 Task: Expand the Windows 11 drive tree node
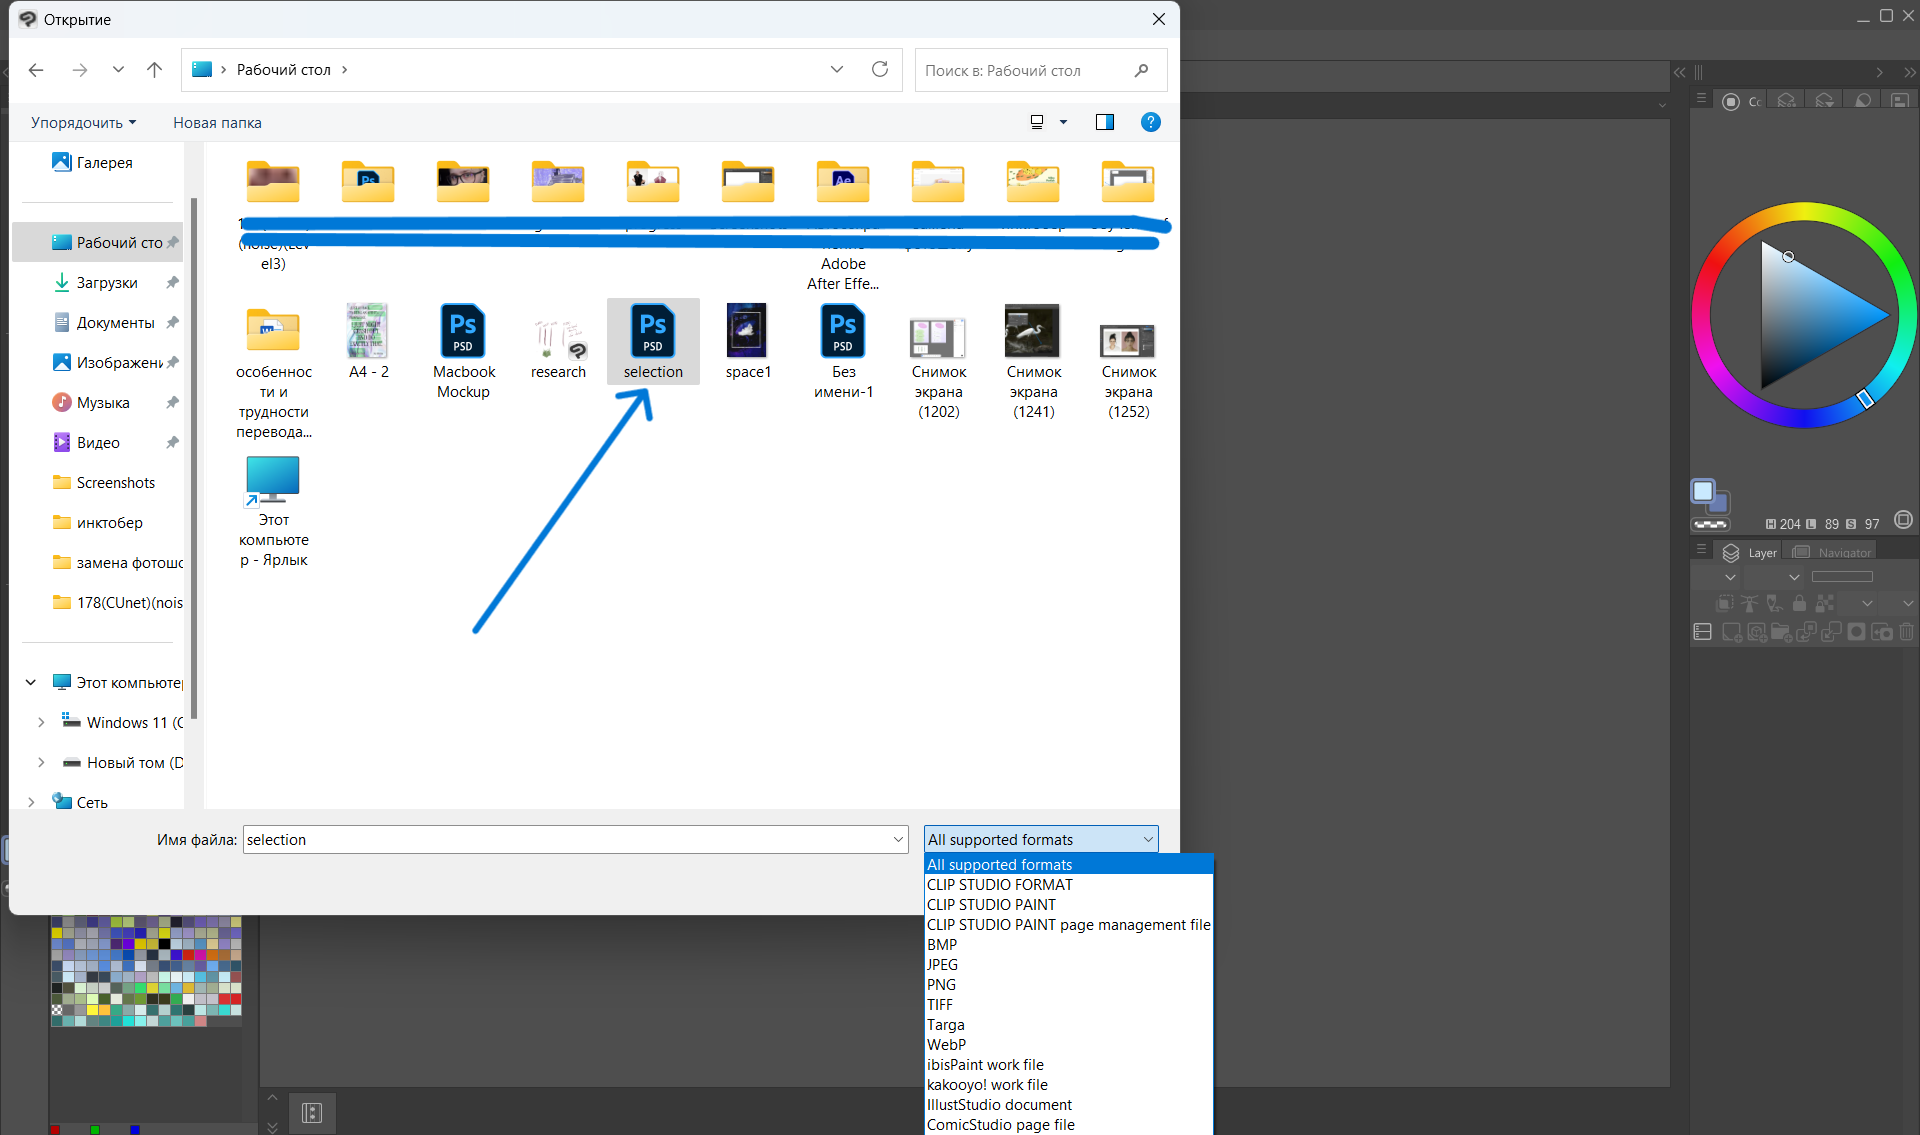(41, 722)
